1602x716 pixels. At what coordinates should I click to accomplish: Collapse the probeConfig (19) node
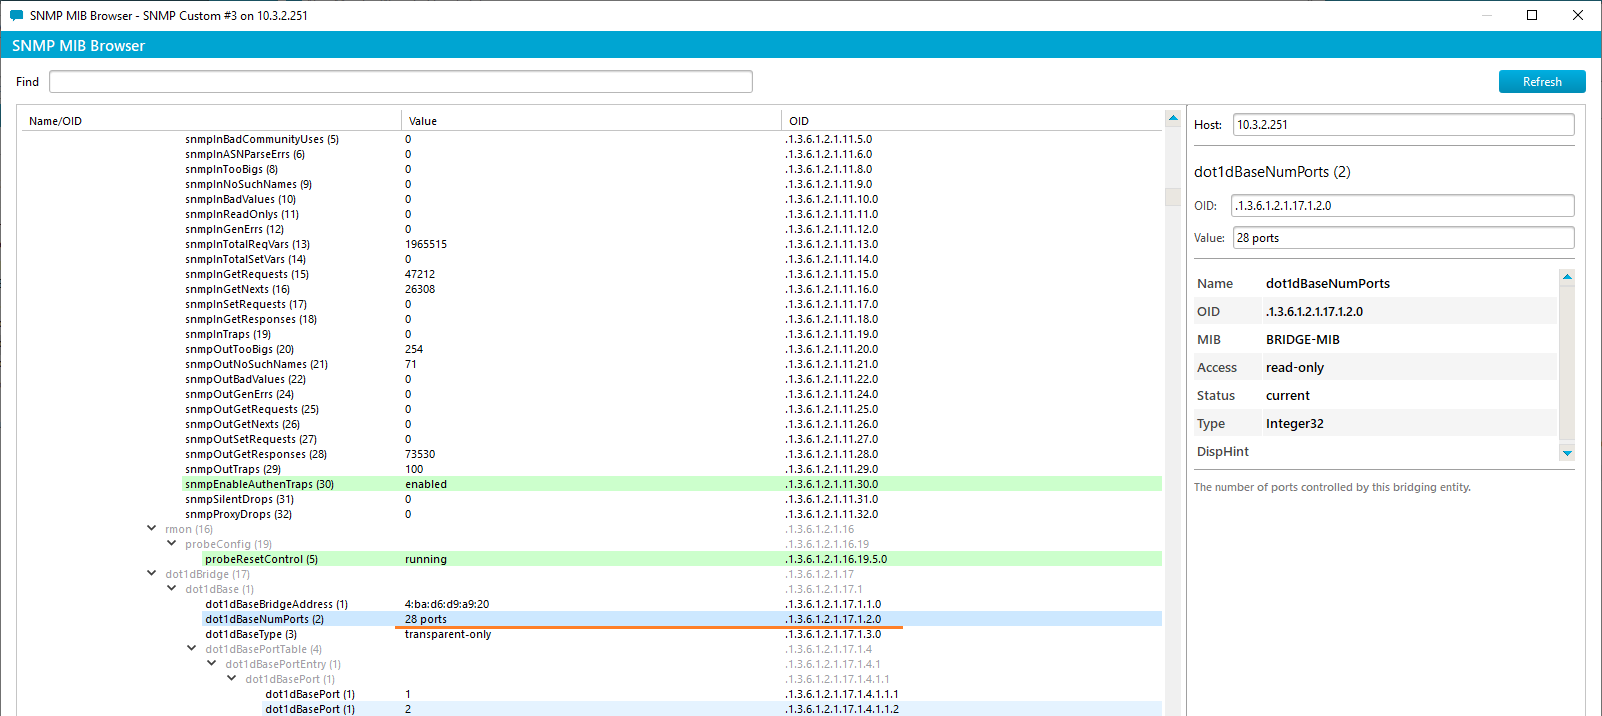pos(172,544)
